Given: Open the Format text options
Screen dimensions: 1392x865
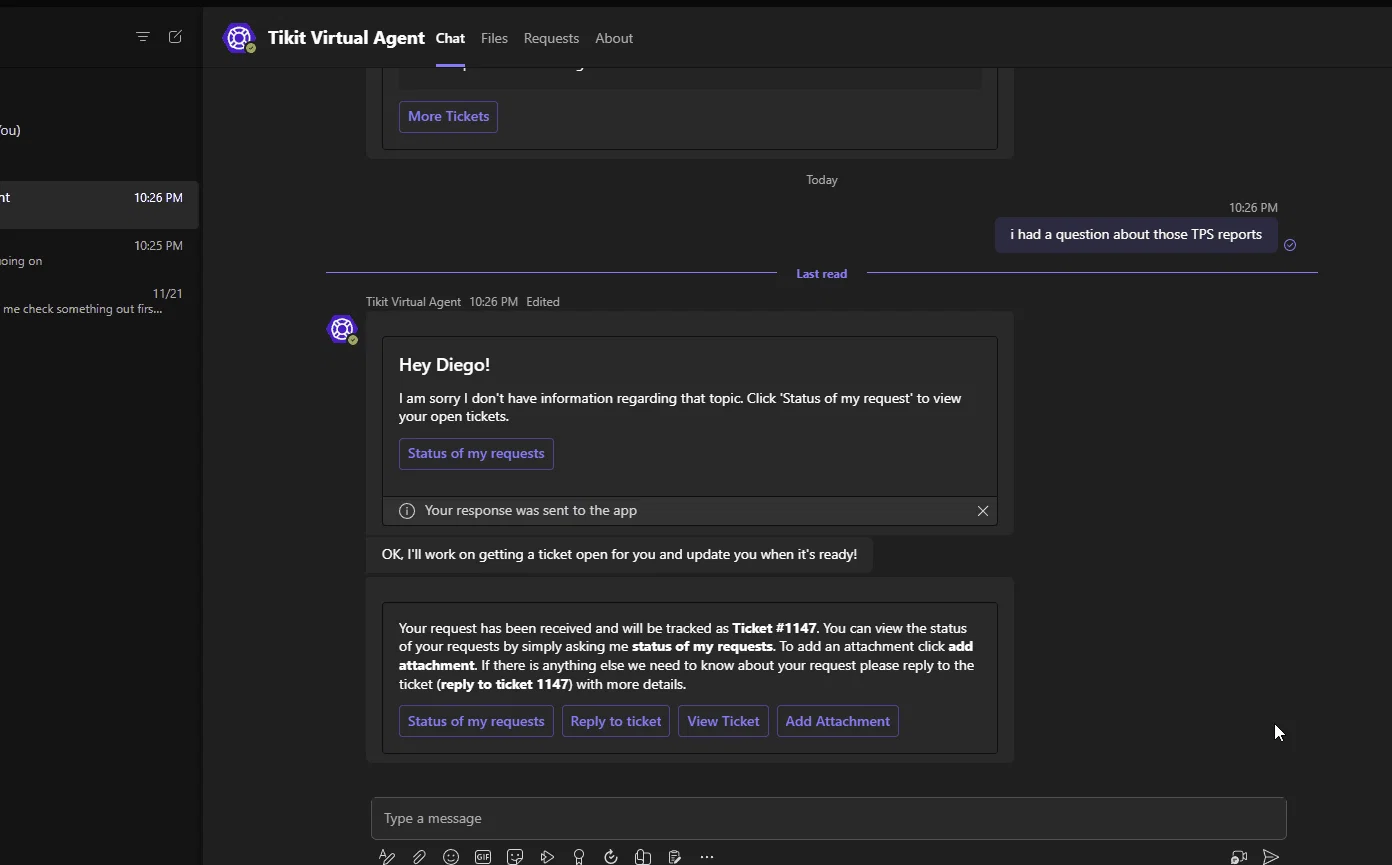Looking at the screenshot, I should [387, 857].
